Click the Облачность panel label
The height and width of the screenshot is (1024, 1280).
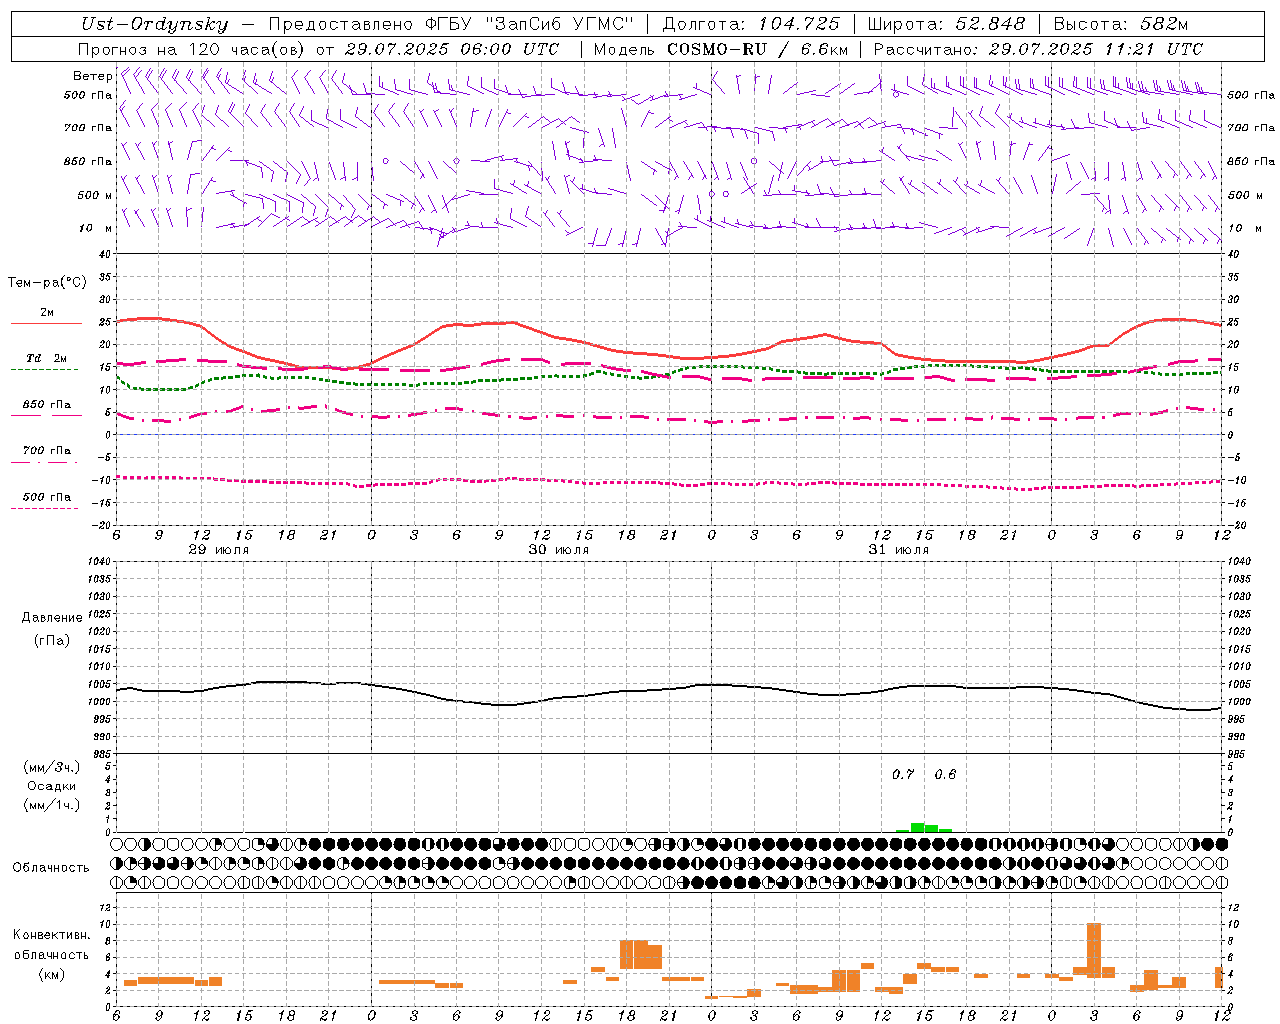pos(51,867)
